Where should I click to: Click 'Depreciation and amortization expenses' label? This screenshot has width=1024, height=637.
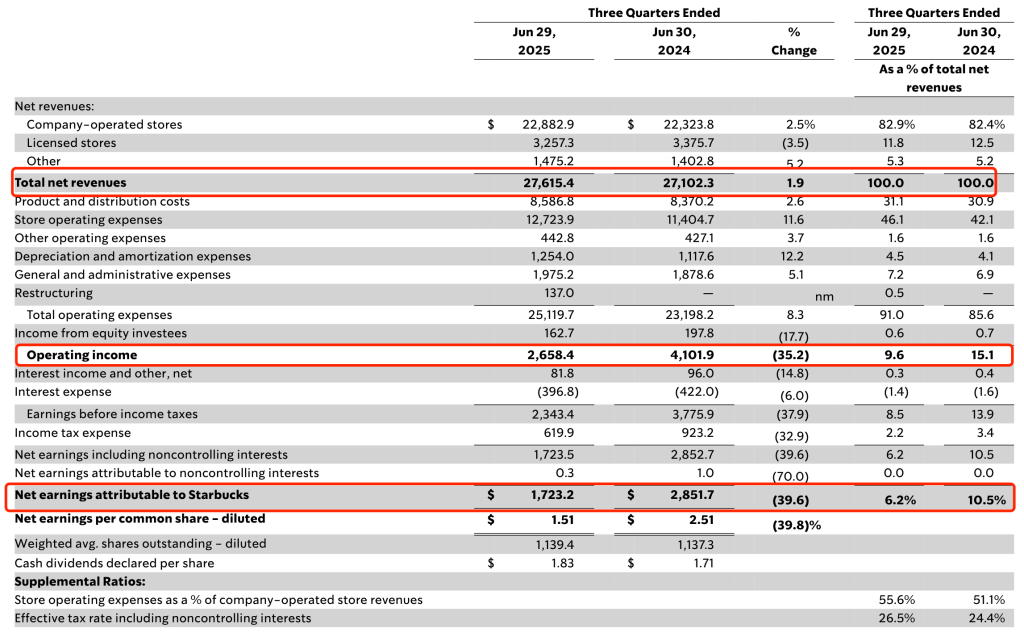[x=133, y=256]
